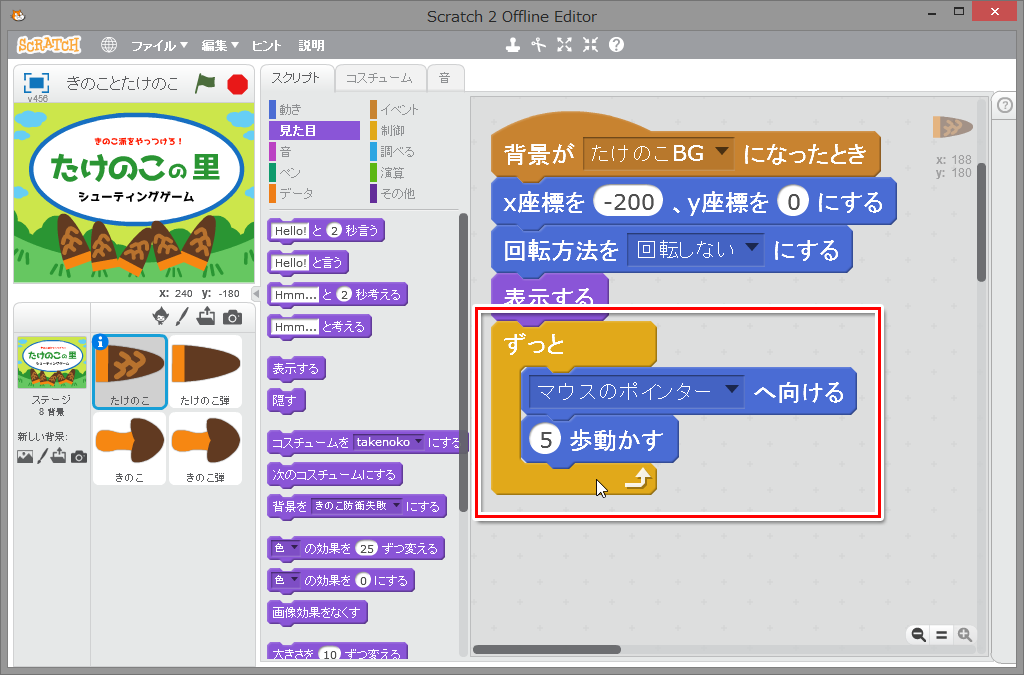Reset scripts area zoom to default

942,635
